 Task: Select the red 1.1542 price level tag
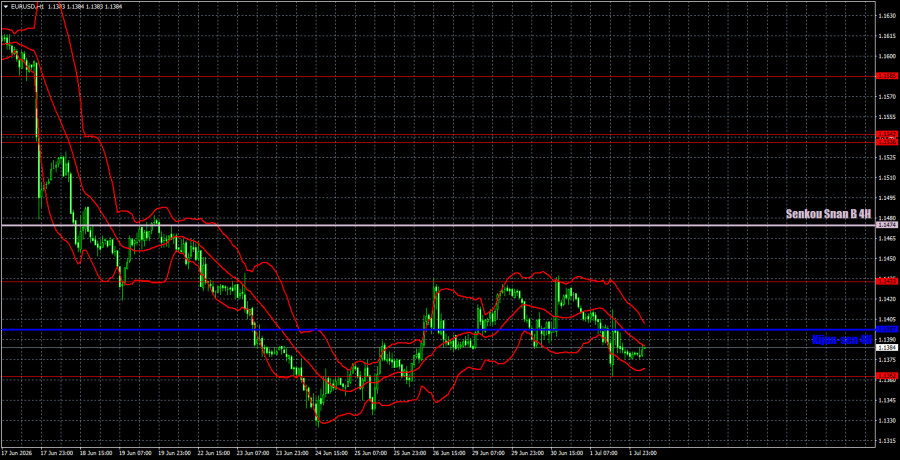tap(883, 134)
